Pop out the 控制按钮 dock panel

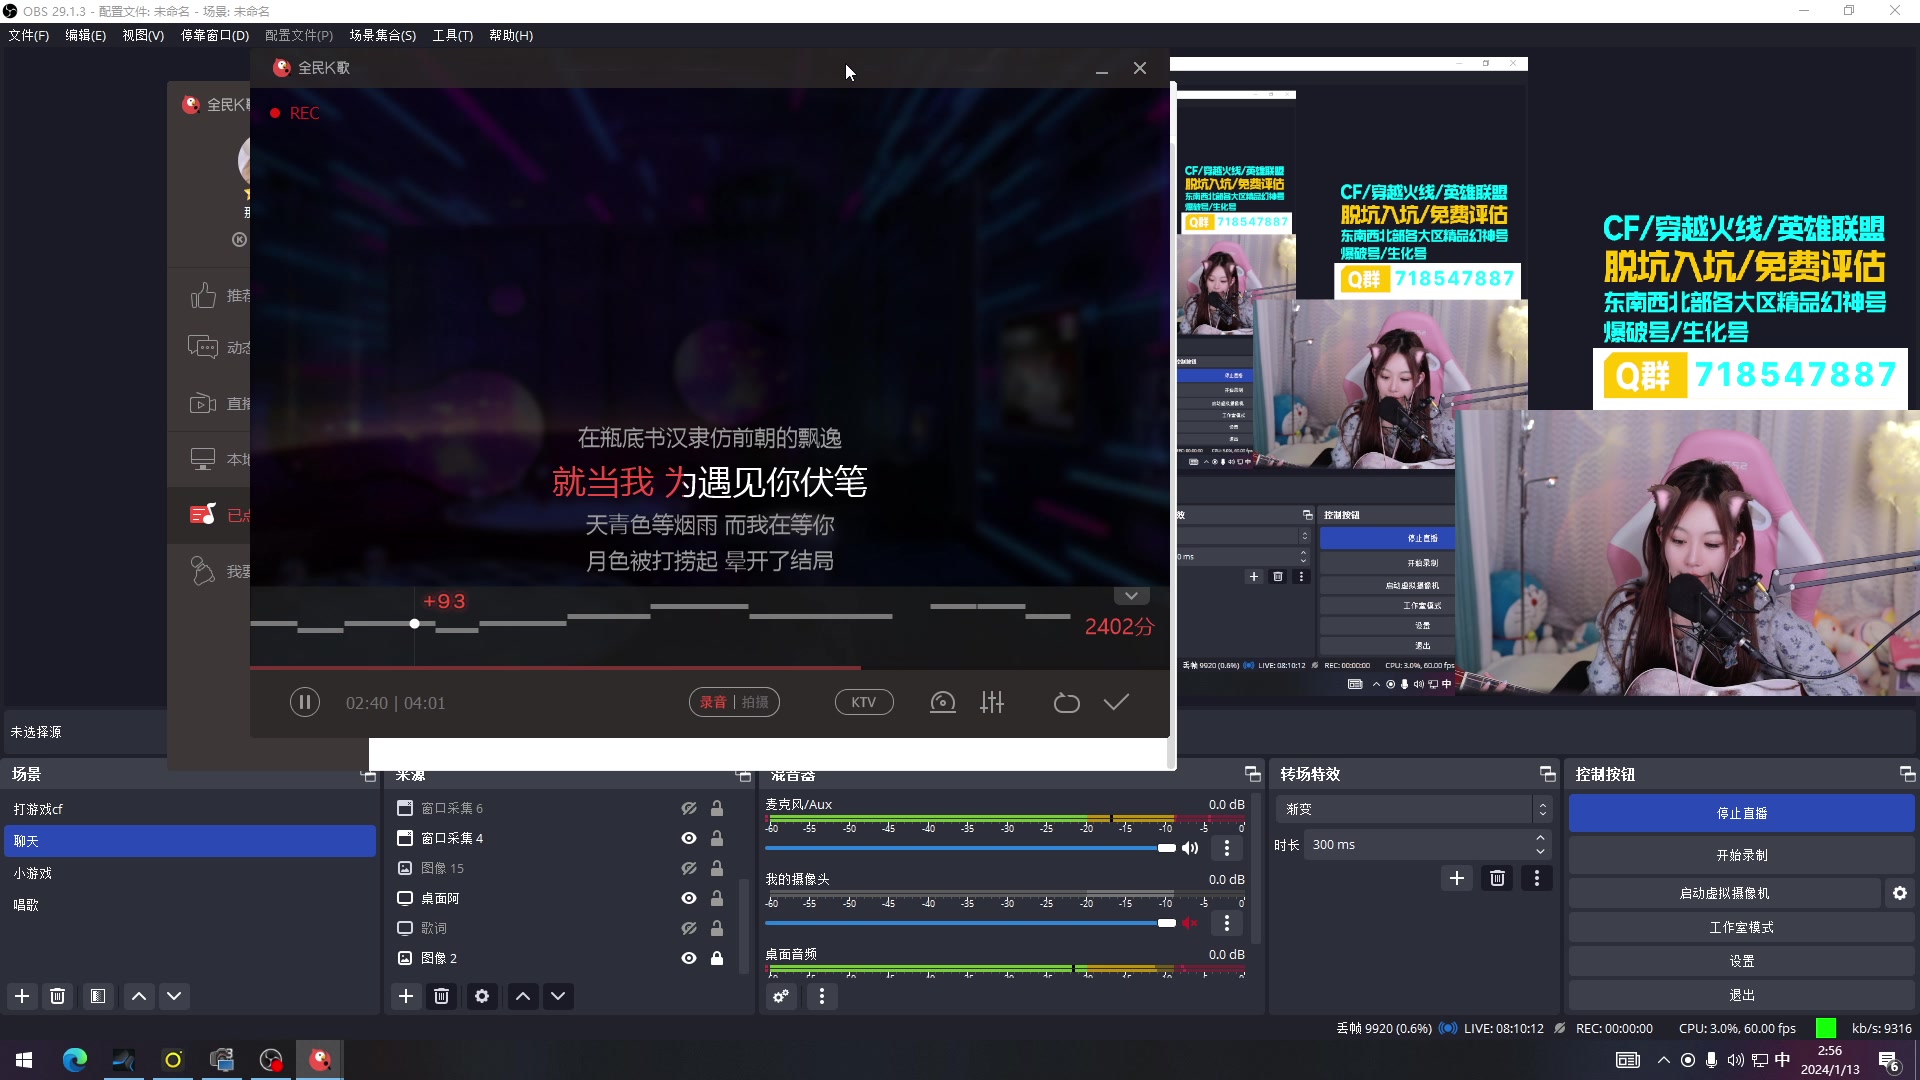pyautogui.click(x=1908, y=775)
